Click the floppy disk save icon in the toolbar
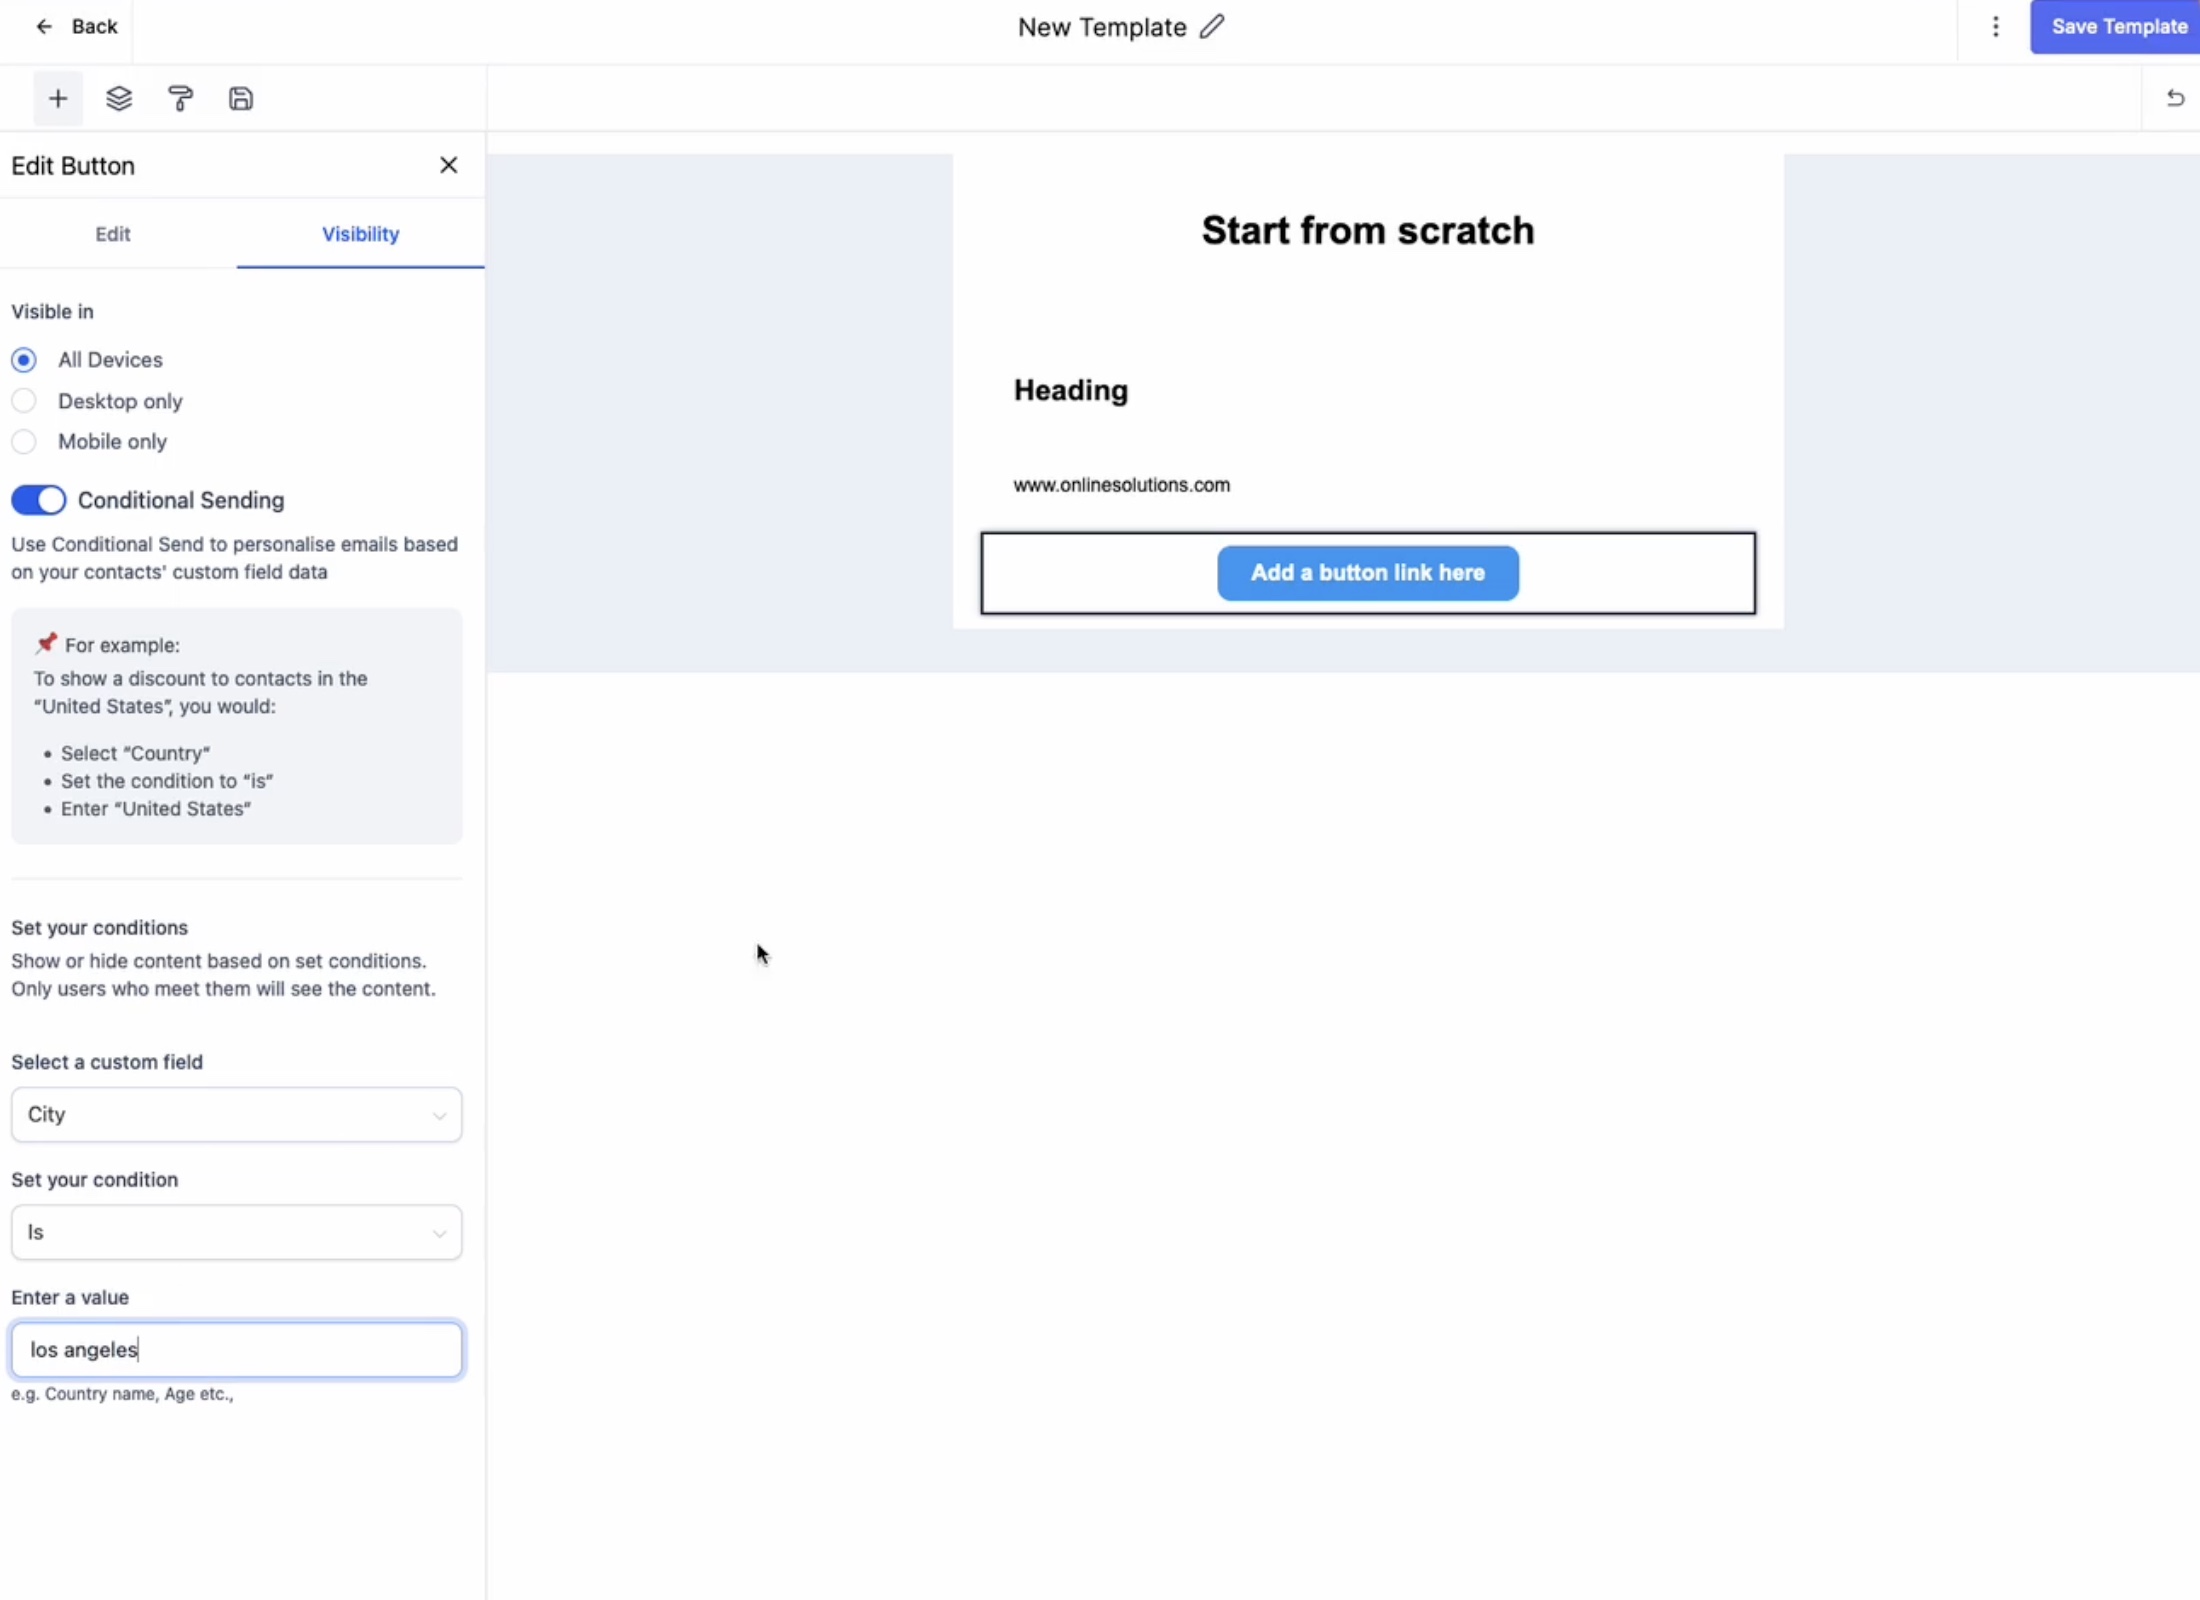Viewport: 2200px width, 1600px height. tap(241, 98)
